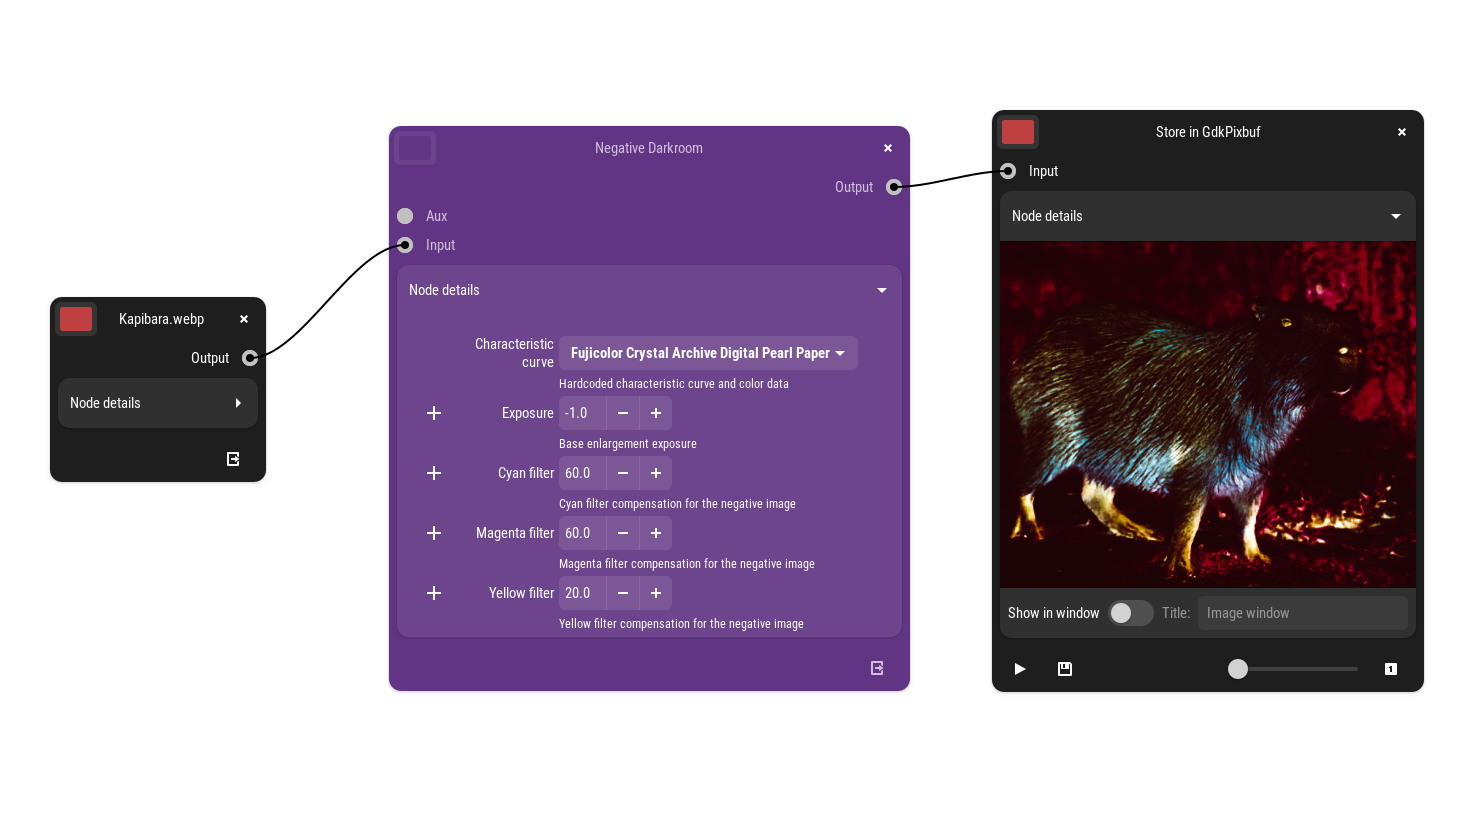The image size is (1478, 832).
Task: Click the play icon in Store in GdkPixbuf node
Action: [1019, 669]
